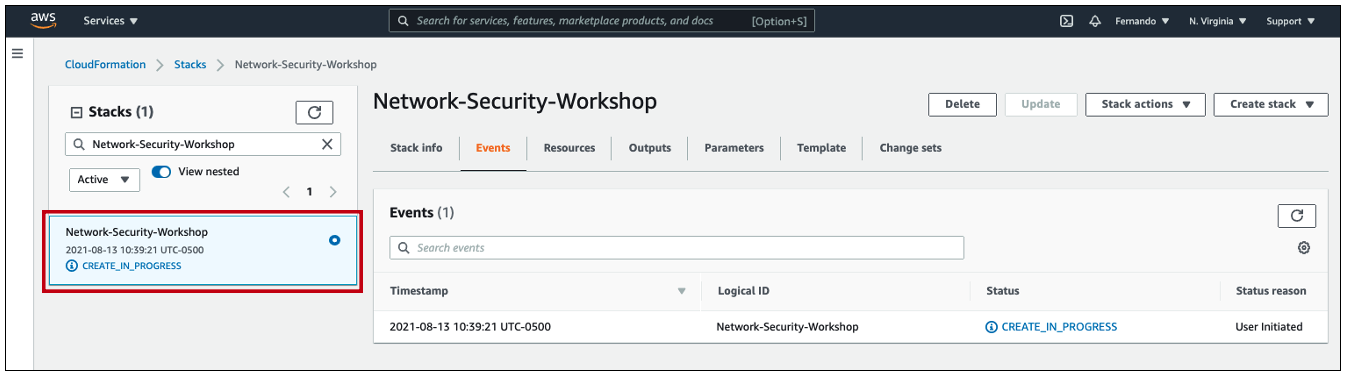Click the Status column header
Screen dimensions: 1346x375
pos(1002,291)
